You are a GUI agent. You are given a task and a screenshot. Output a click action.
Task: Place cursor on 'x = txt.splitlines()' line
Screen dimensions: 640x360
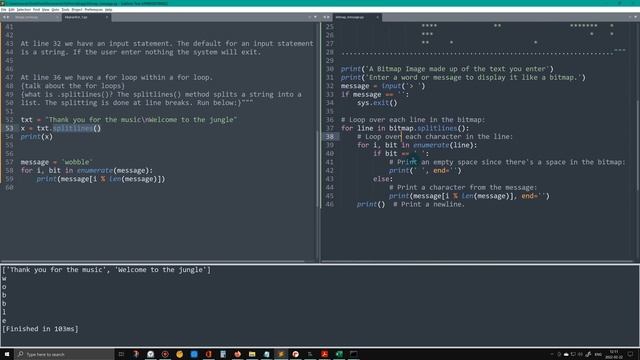[60, 128]
